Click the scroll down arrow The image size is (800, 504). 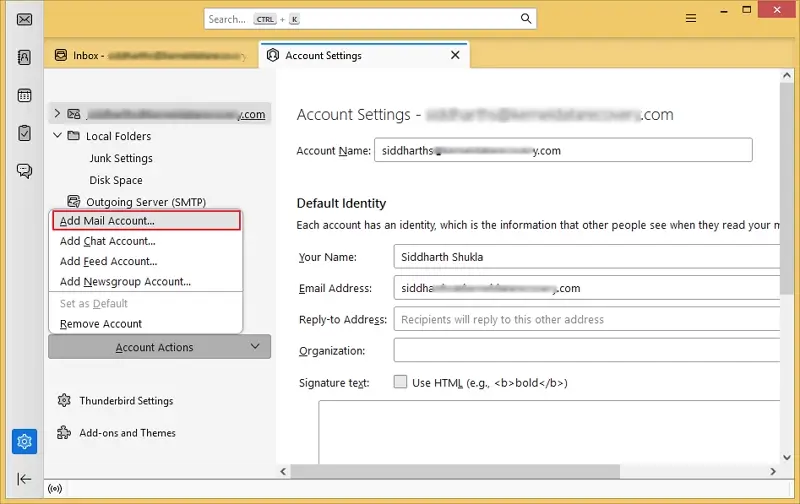786,458
